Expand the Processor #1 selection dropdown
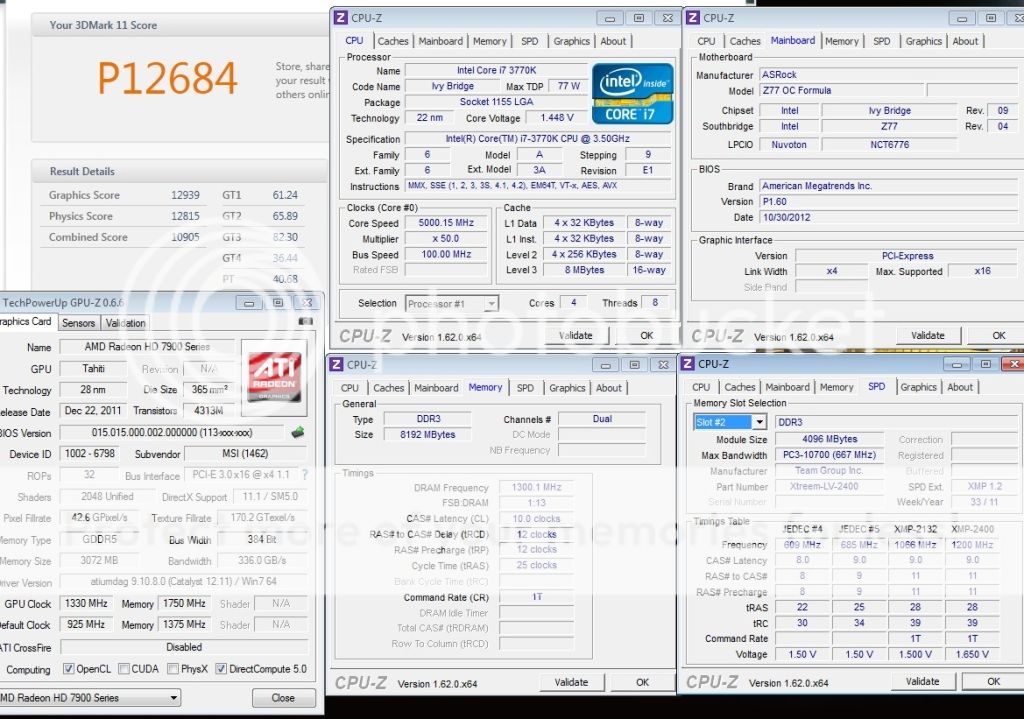This screenshot has width=1024, height=719. pyautogui.click(x=490, y=303)
